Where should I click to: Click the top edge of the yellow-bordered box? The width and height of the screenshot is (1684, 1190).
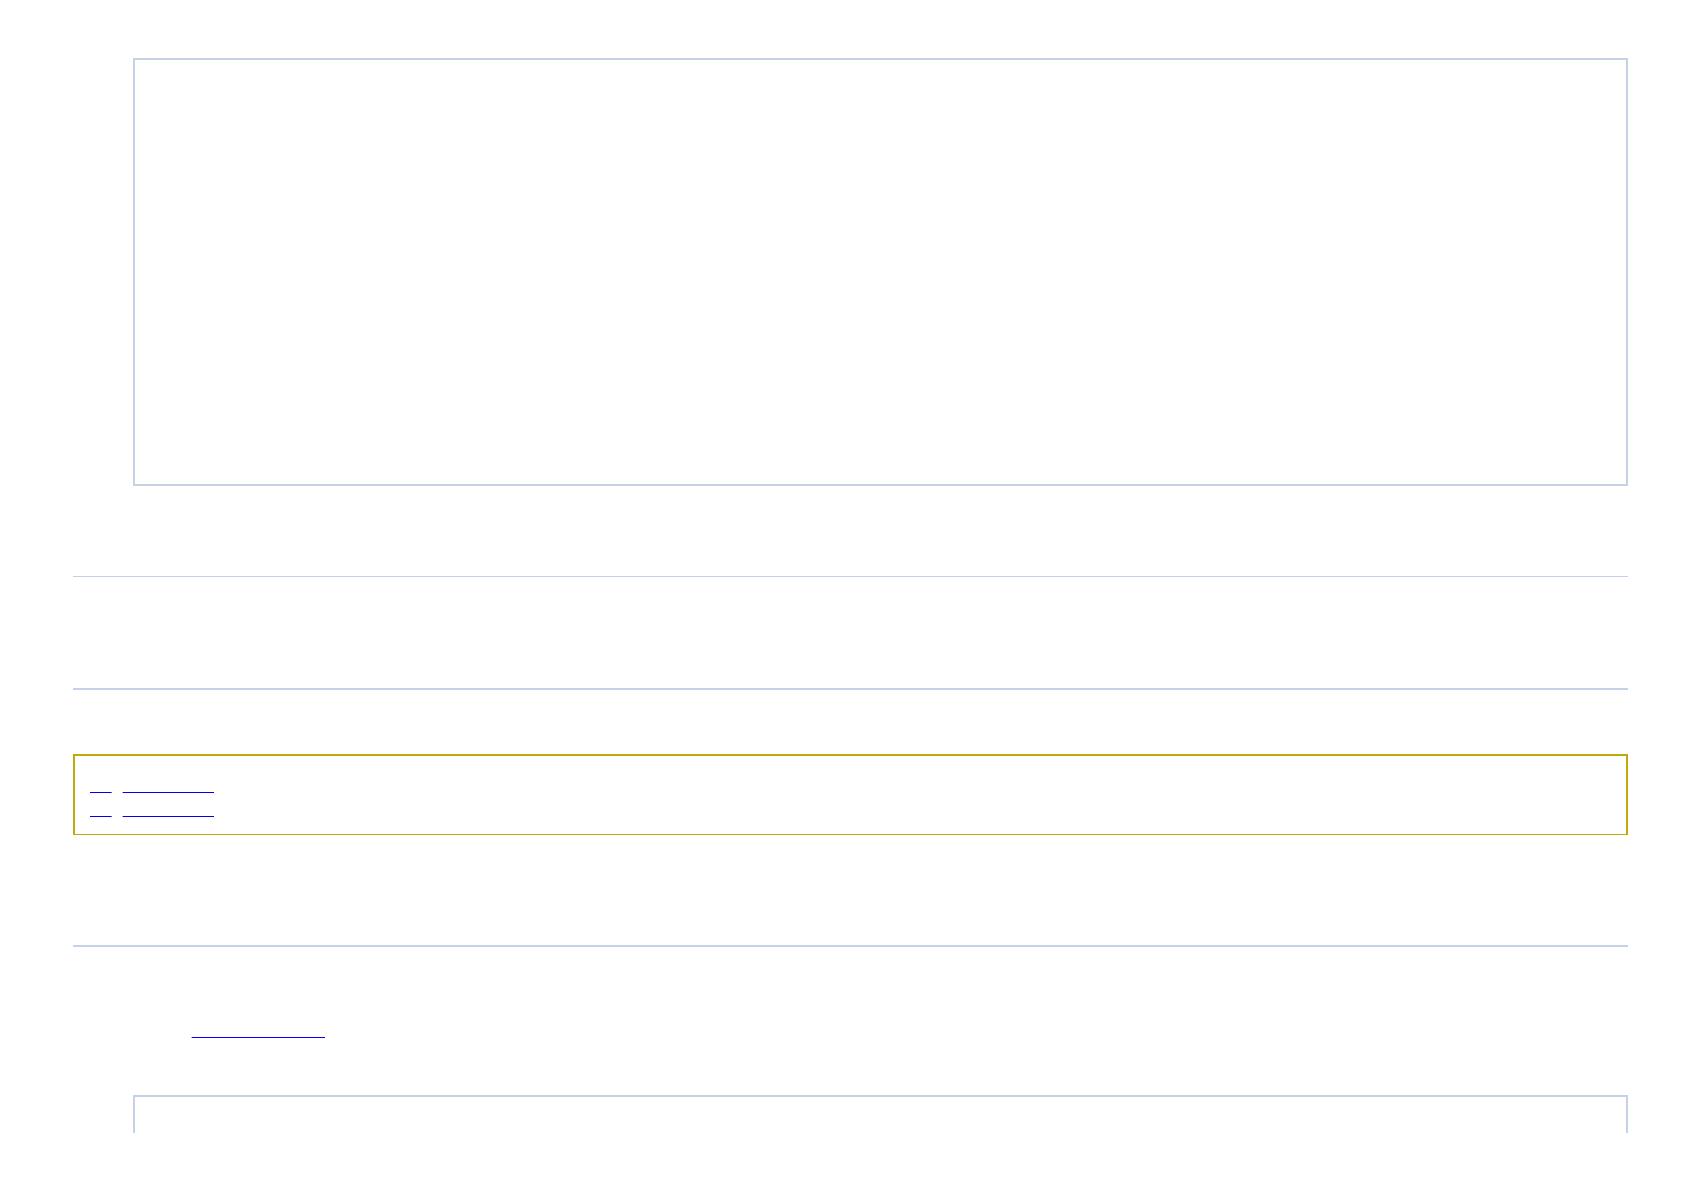tap(850, 755)
